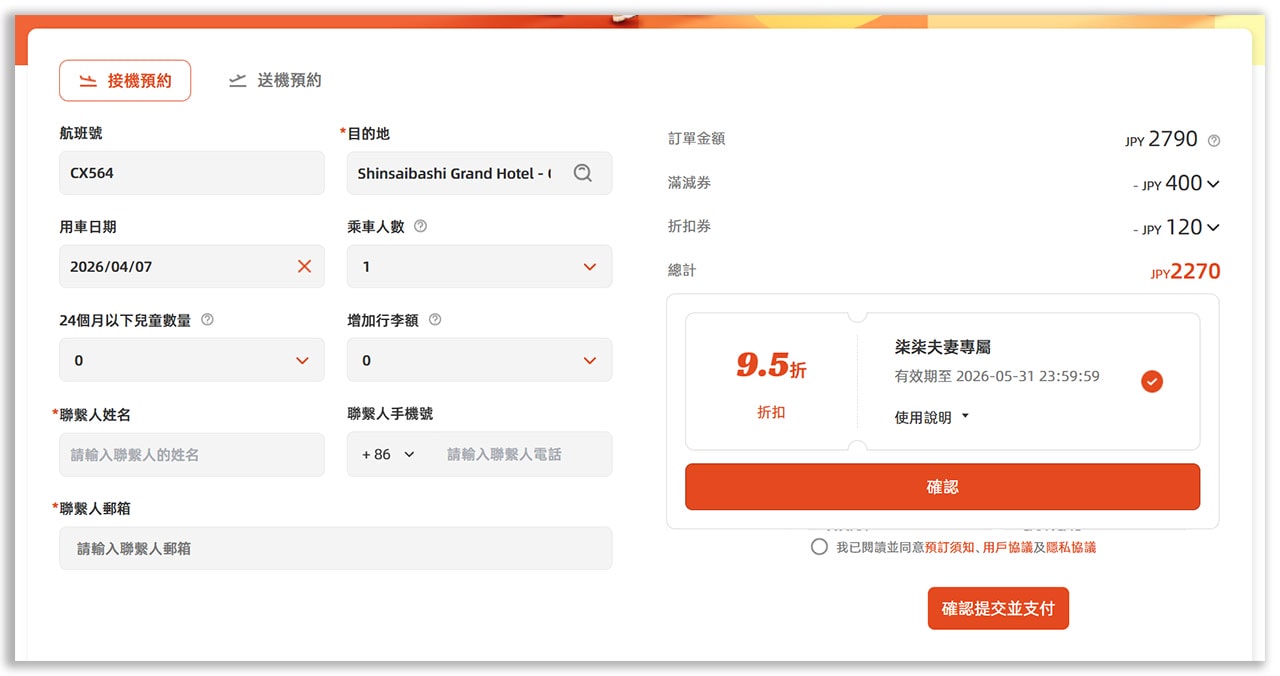Click help icon next to 增加行李額
1280x676 pixels.
click(x=435, y=321)
